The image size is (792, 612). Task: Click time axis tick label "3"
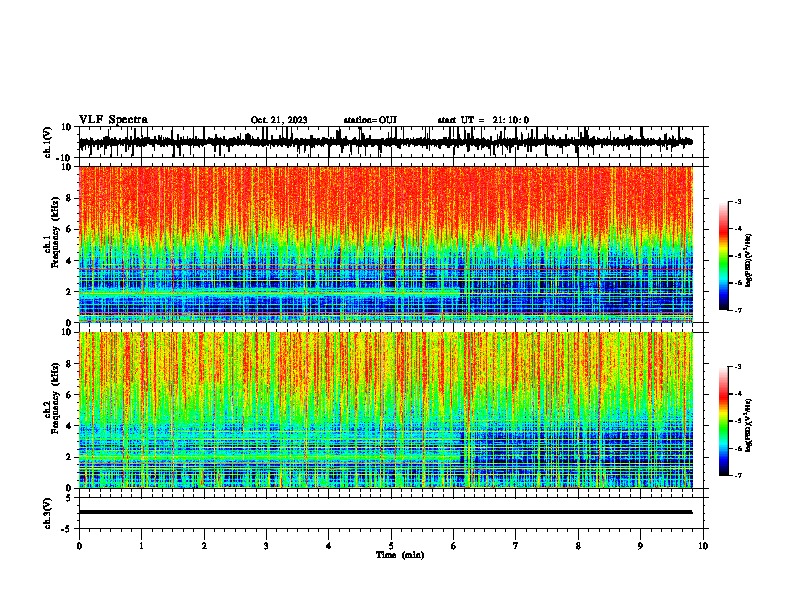(266, 546)
